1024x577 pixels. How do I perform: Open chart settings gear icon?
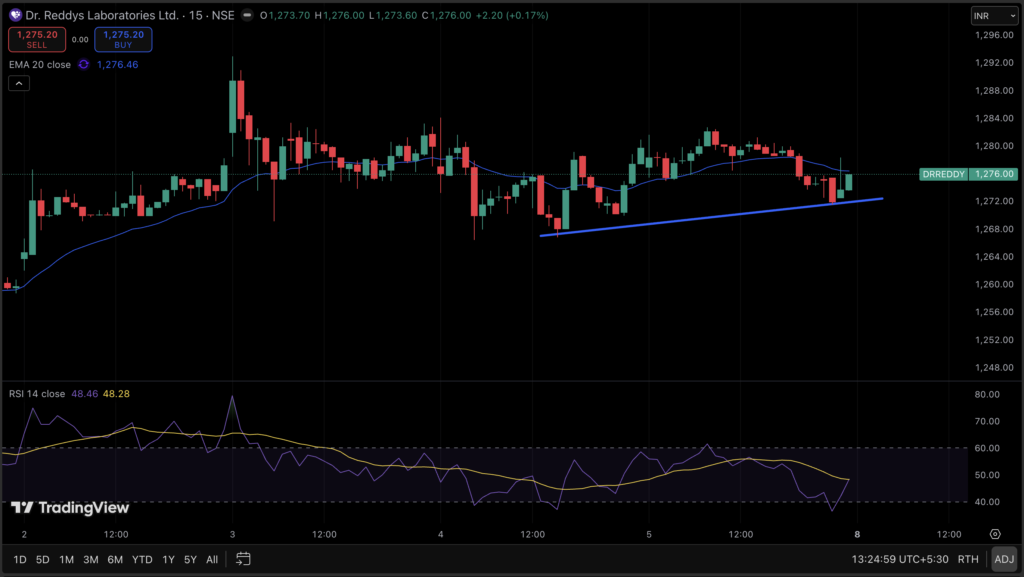(995, 534)
